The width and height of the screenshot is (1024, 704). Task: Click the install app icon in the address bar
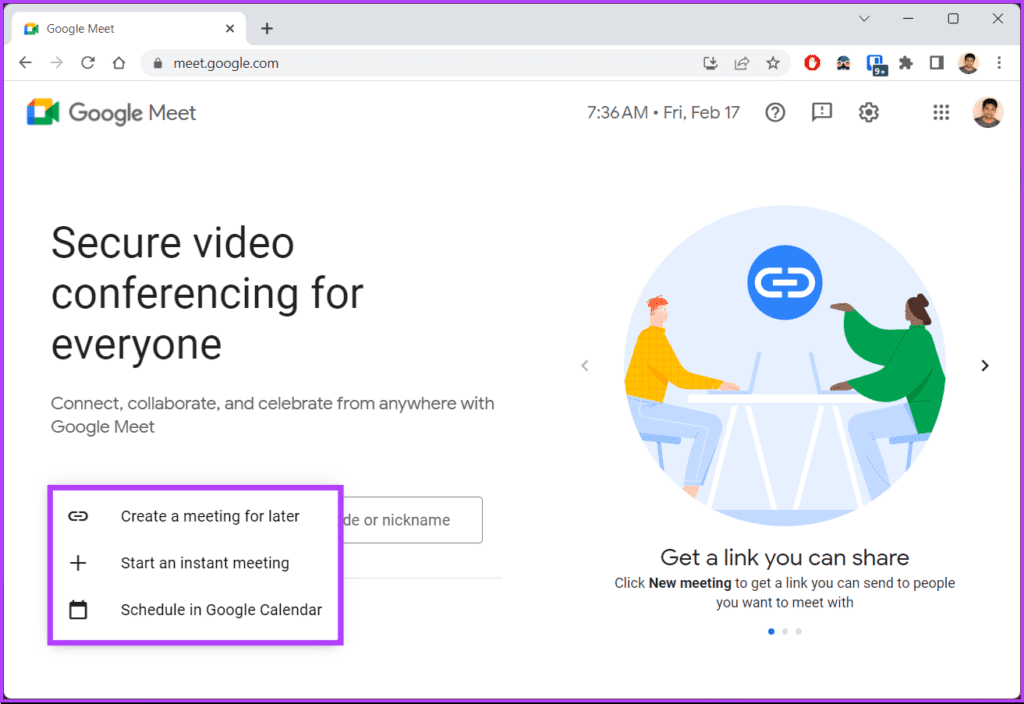click(x=710, y=63)
